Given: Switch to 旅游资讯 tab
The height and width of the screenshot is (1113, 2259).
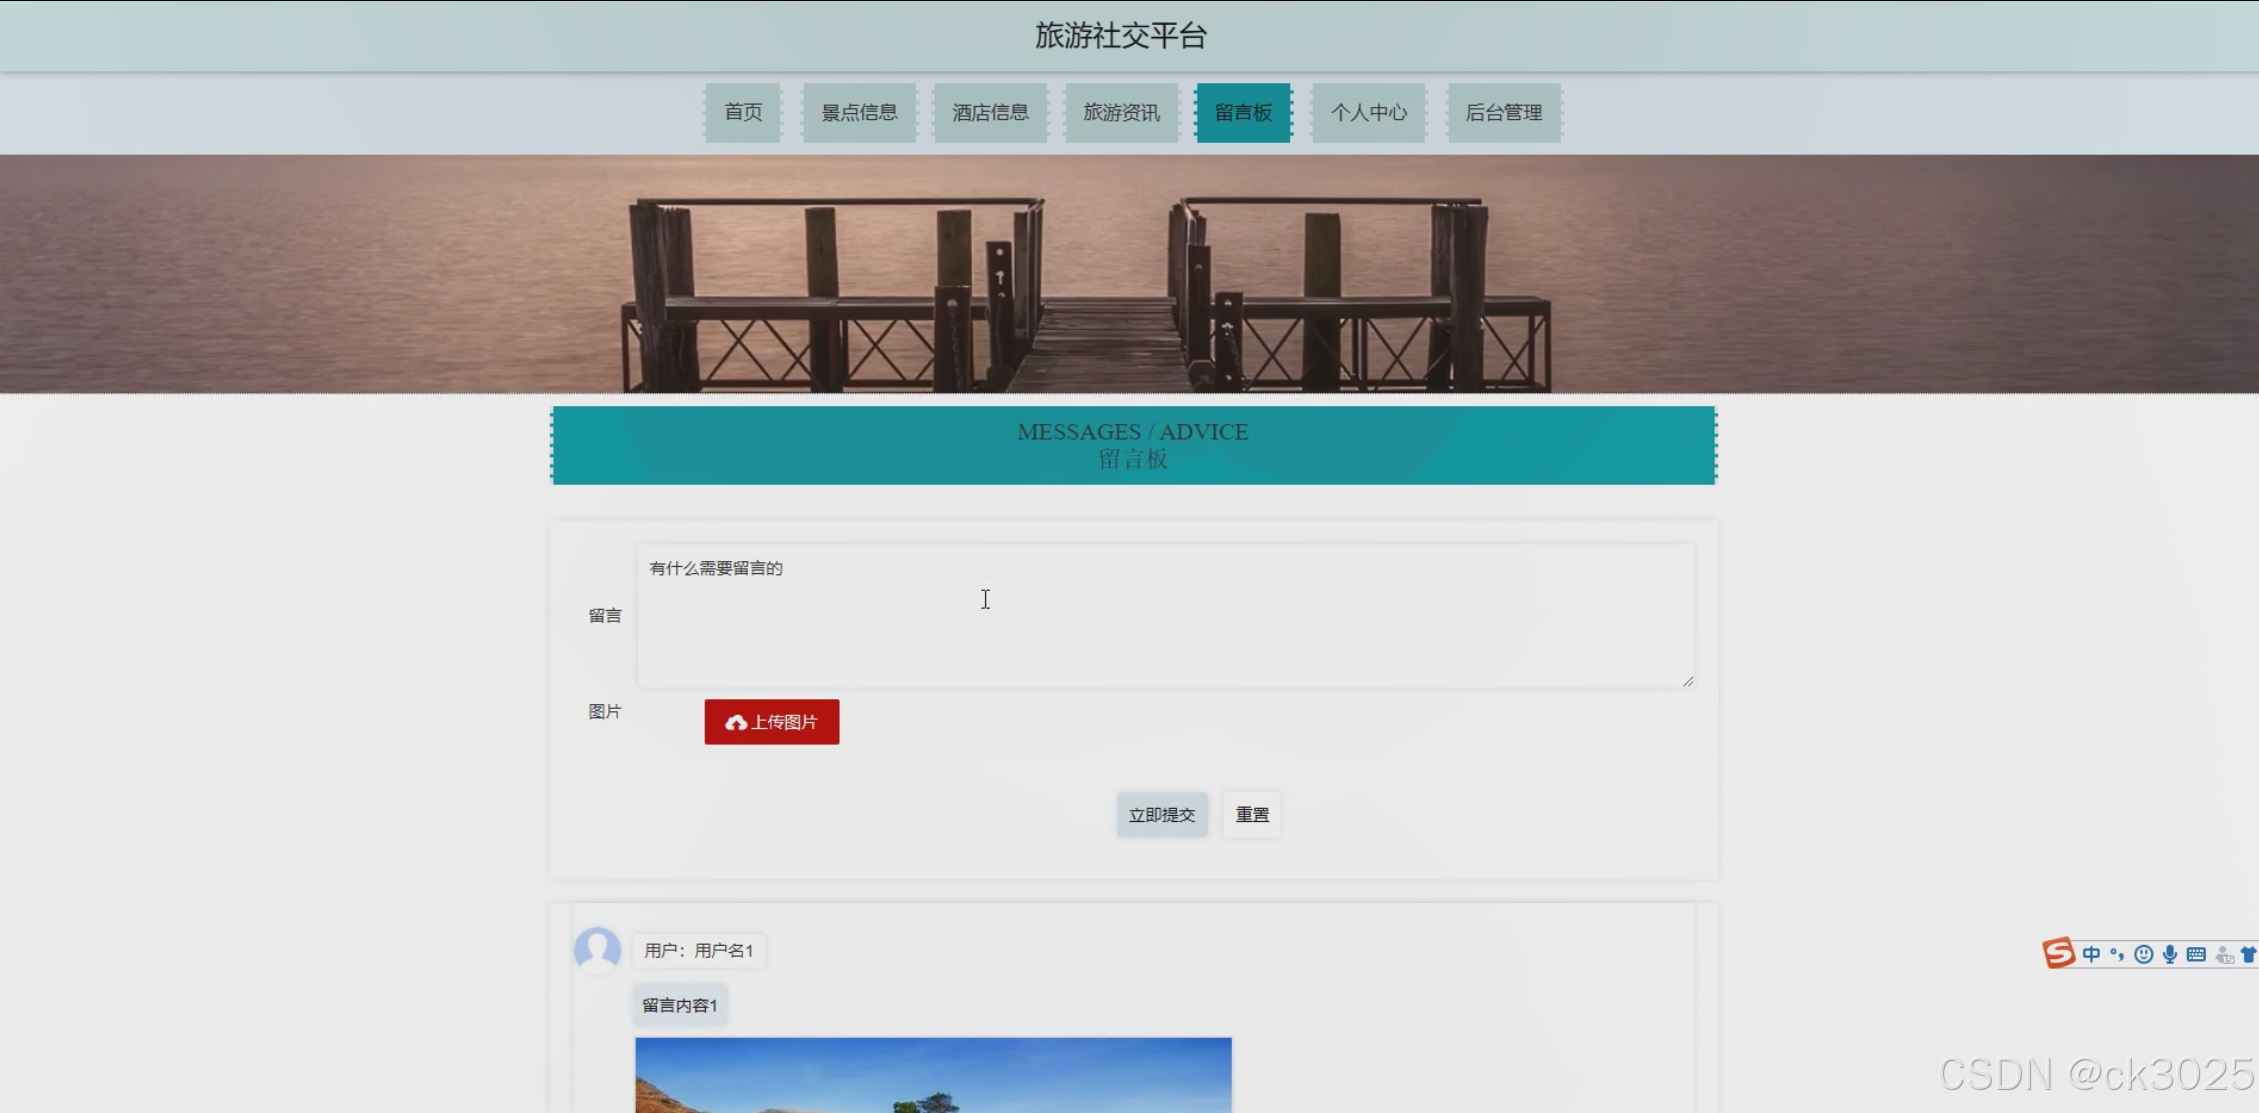Looking at the screenshot, I should (x=1121, y=112).
